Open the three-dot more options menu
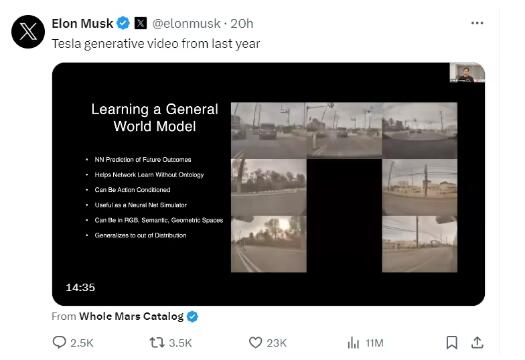This screenshot has height=360, width=525. pos(477,23)
